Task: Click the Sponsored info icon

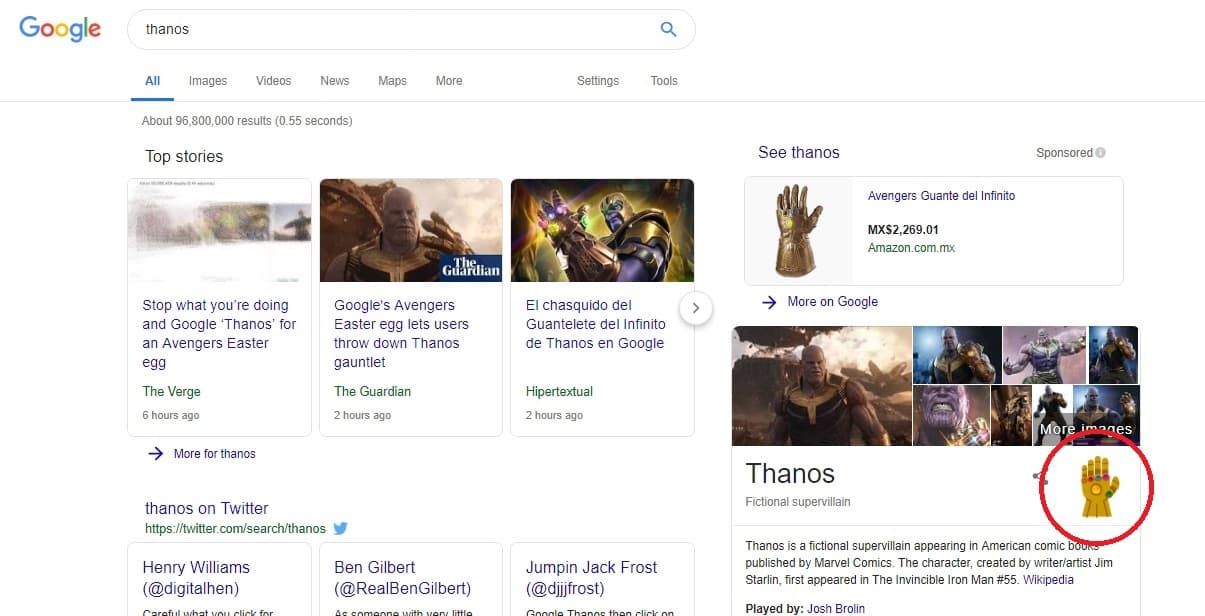Action: (1100, 153)
